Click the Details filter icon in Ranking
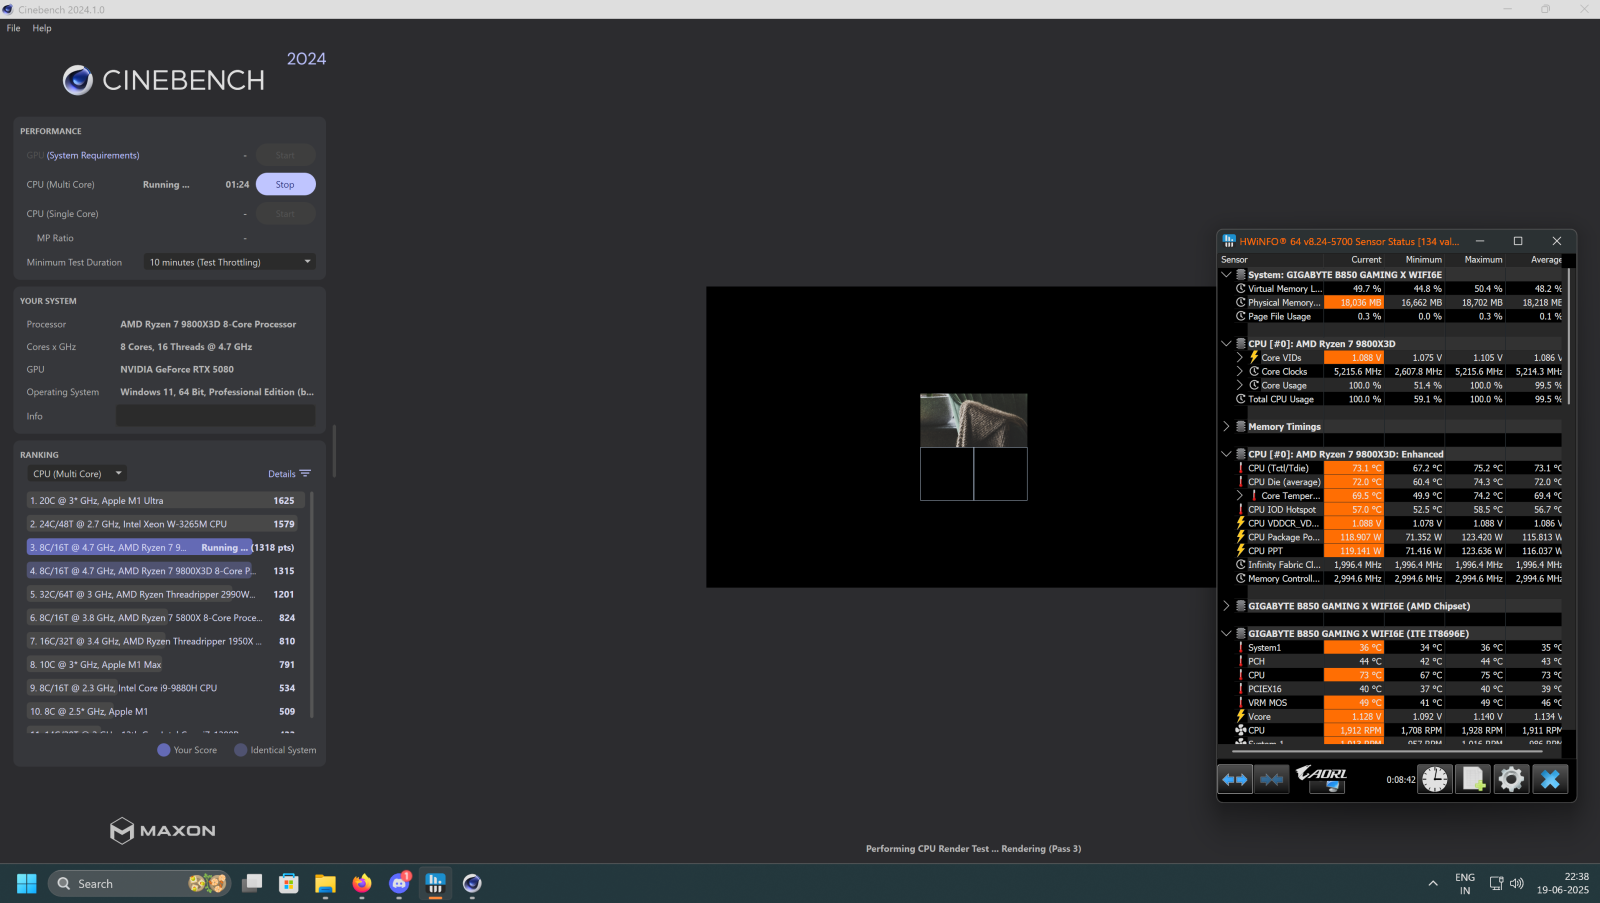This screenshot has width=1600, height=903. click(x=305, y=474)
